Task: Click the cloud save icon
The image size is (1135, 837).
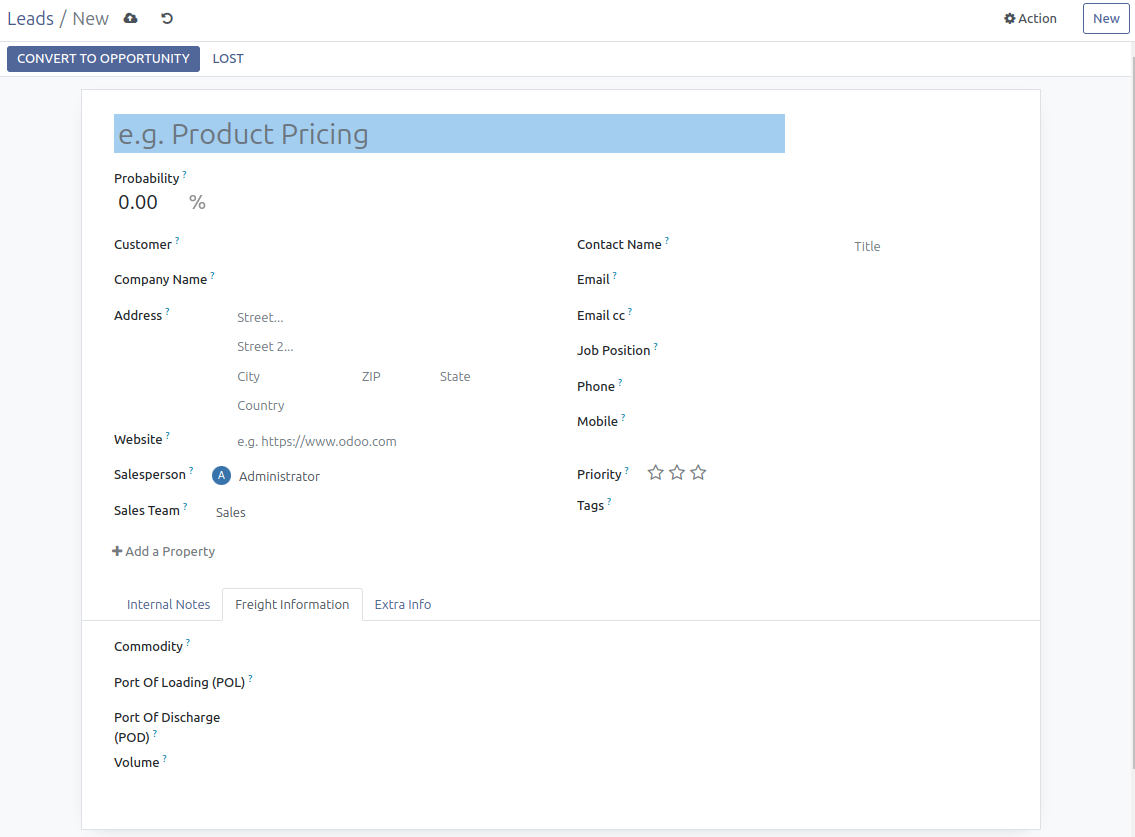Action: tap(130, 19)
